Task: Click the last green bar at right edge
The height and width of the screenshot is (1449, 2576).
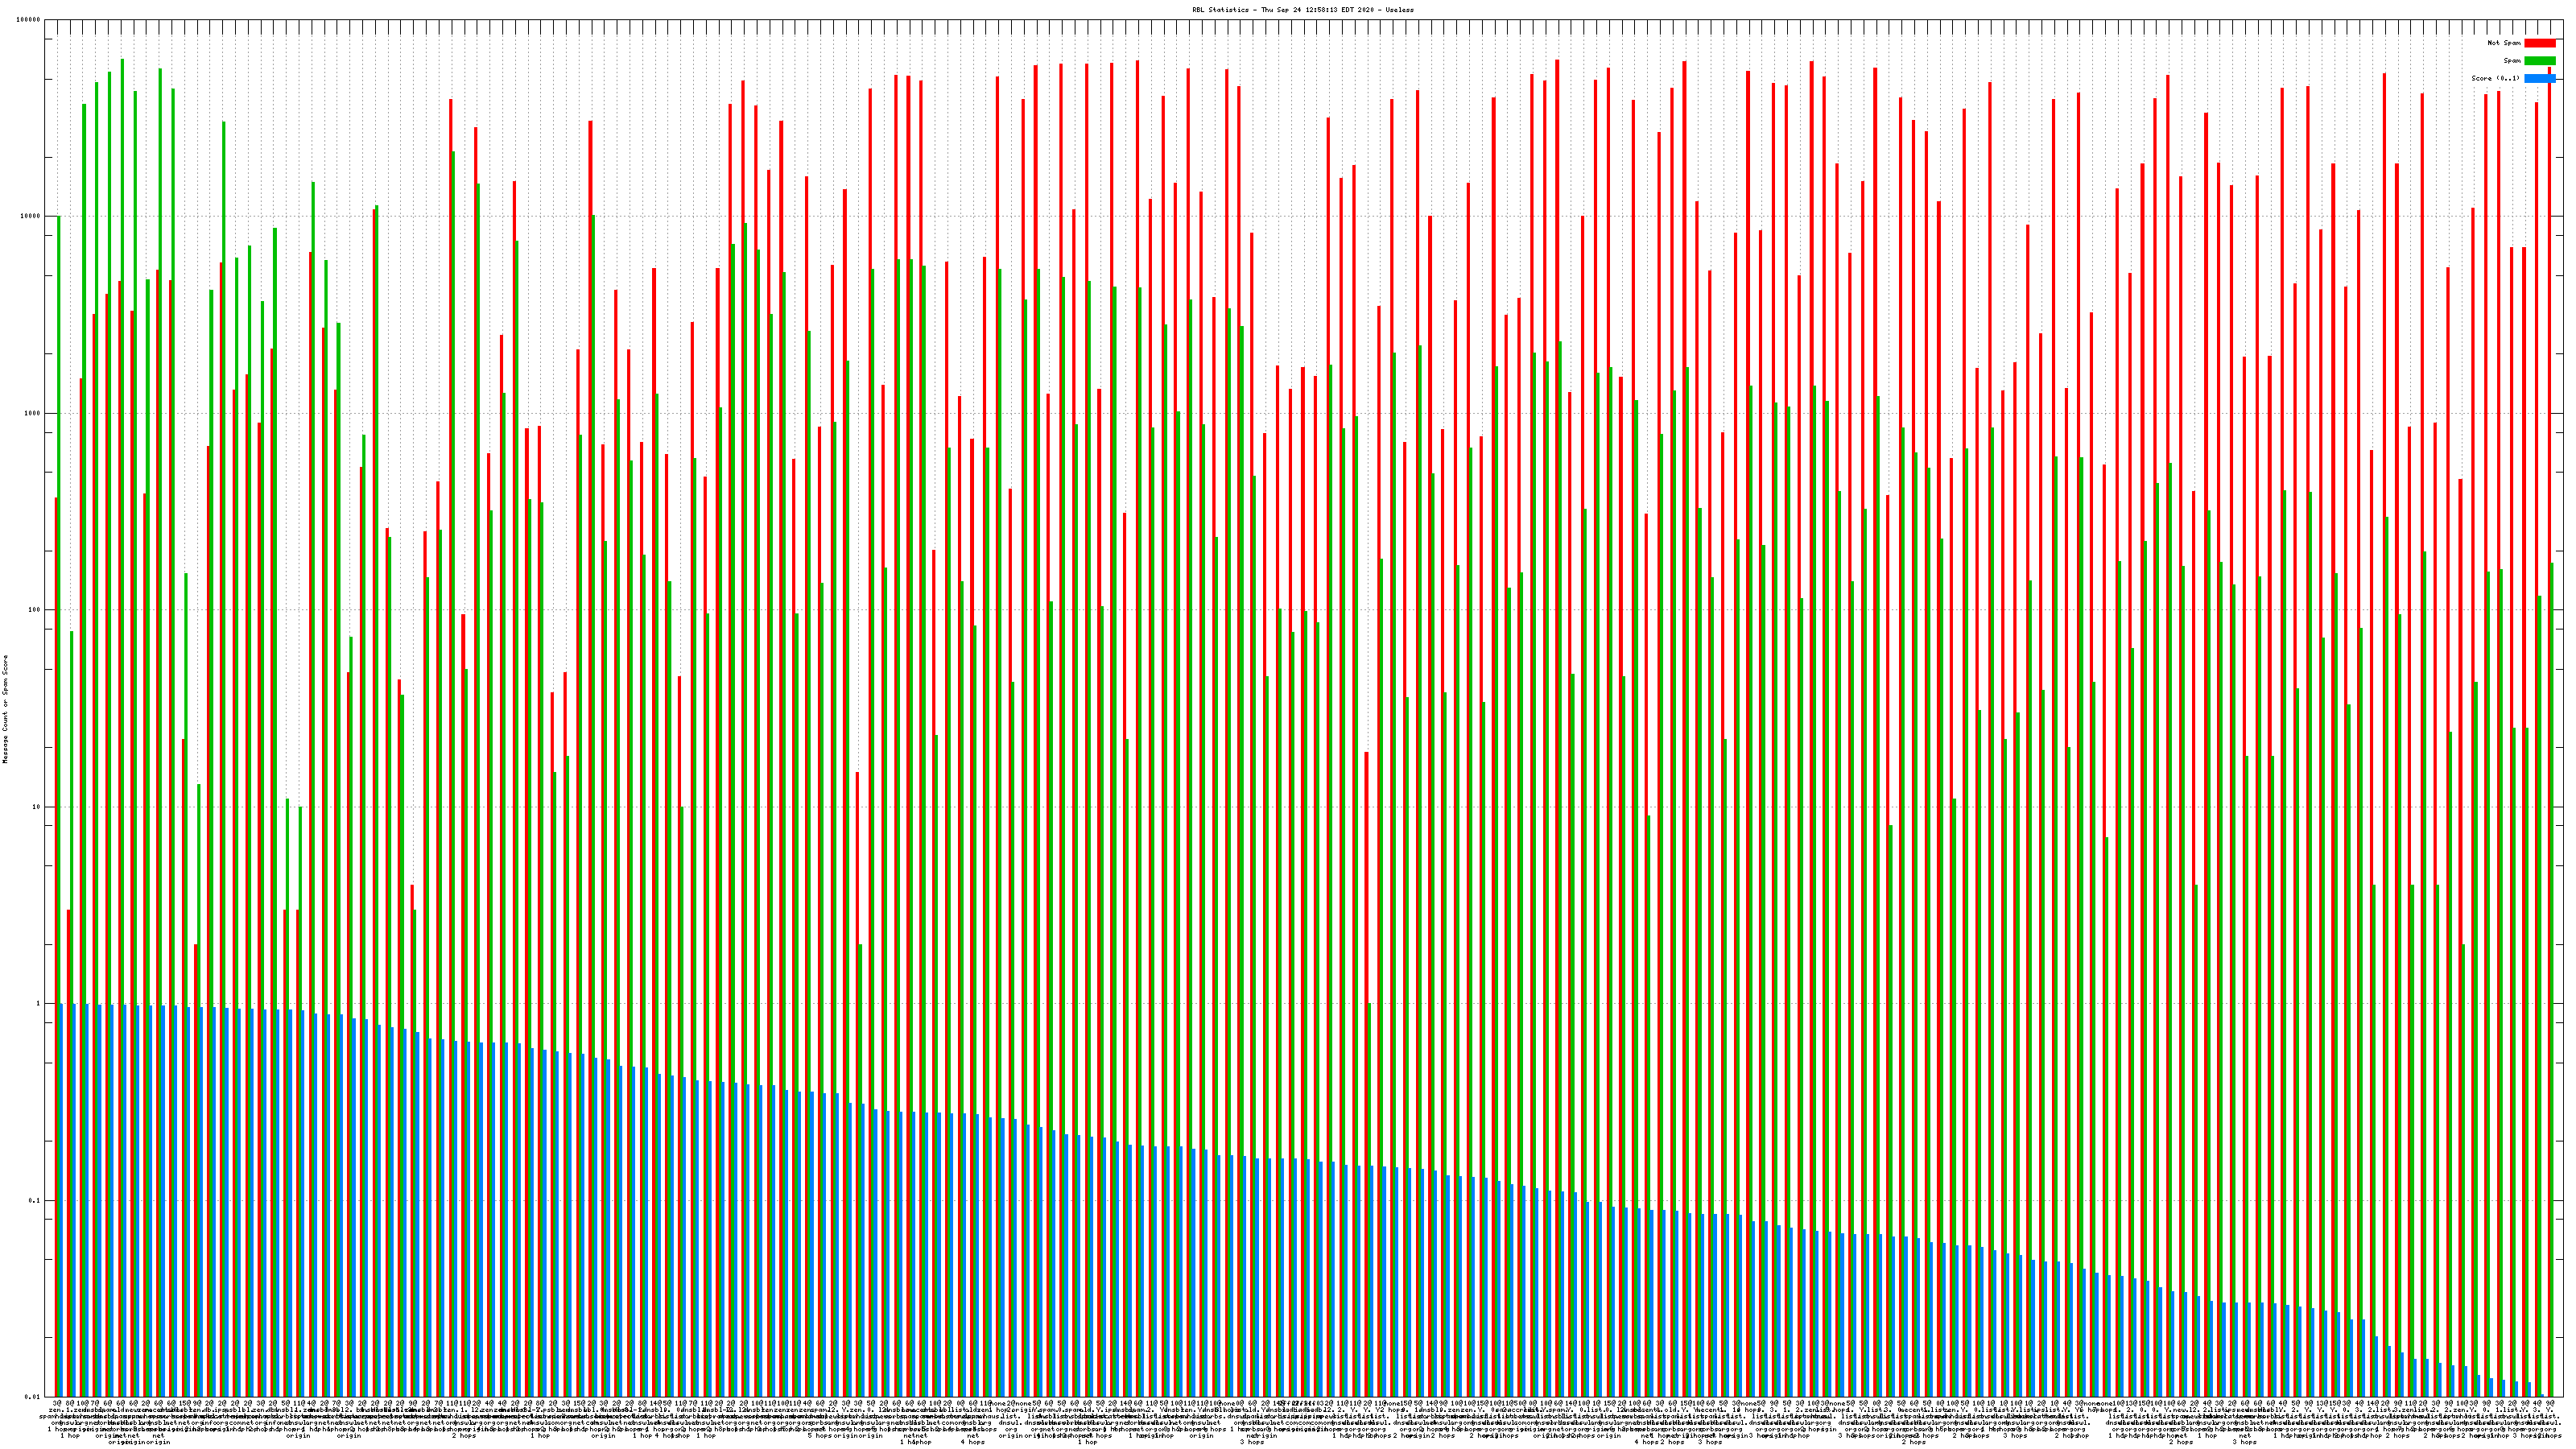Action: click(2552, 900)
